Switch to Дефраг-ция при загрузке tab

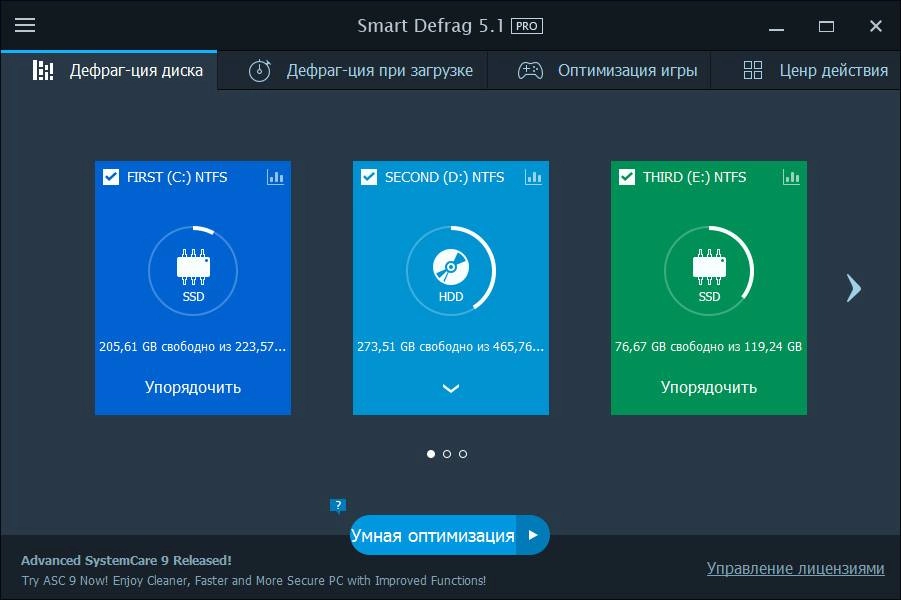tap(352, 70)
